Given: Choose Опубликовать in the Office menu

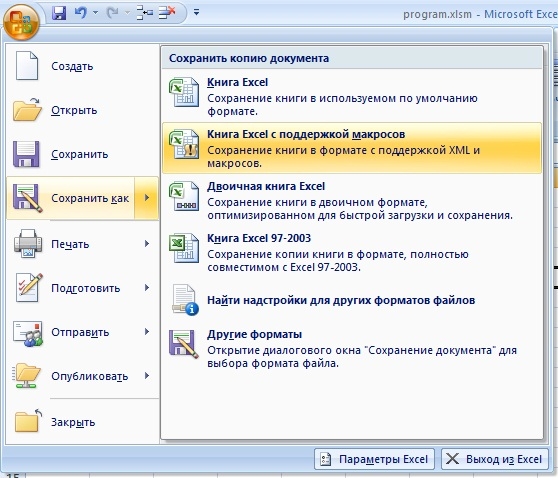Looking at the screenshot, I should pyautogui.click(x=82, y=376).
